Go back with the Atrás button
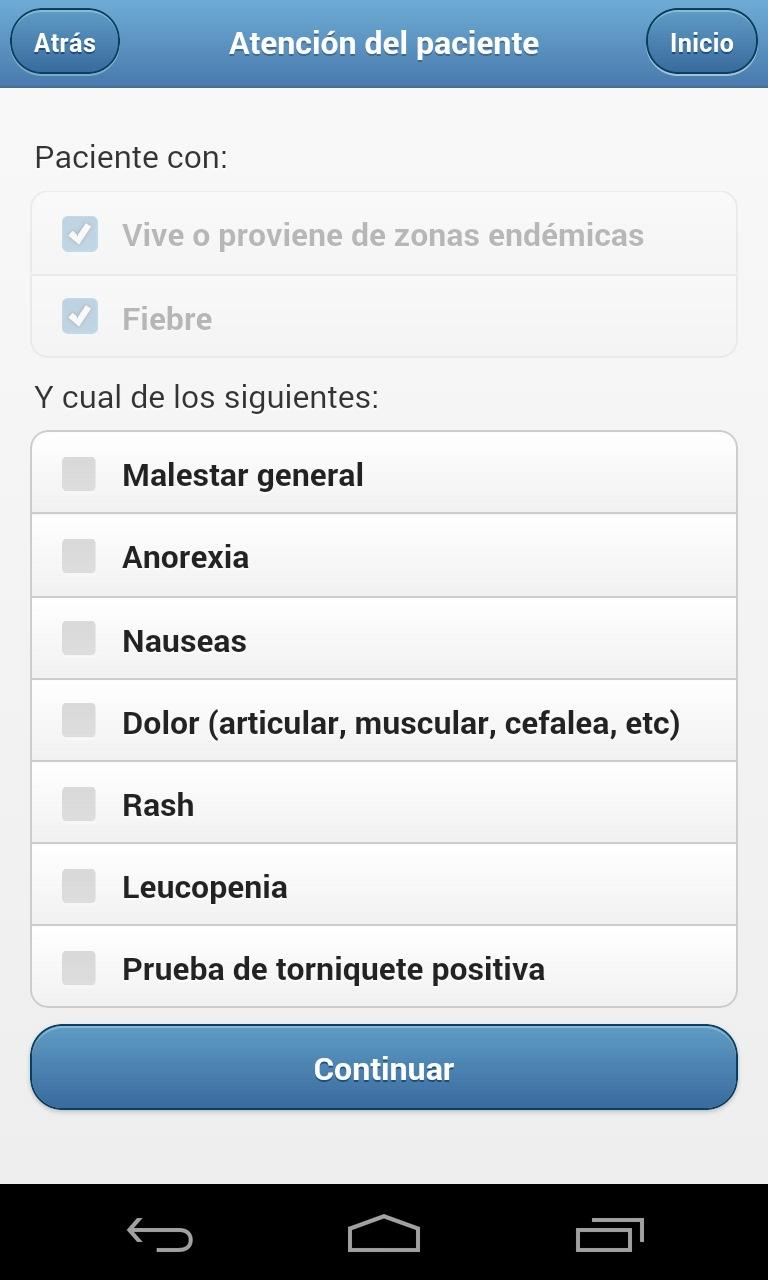 pyautogui.click(x=65, y=43)
